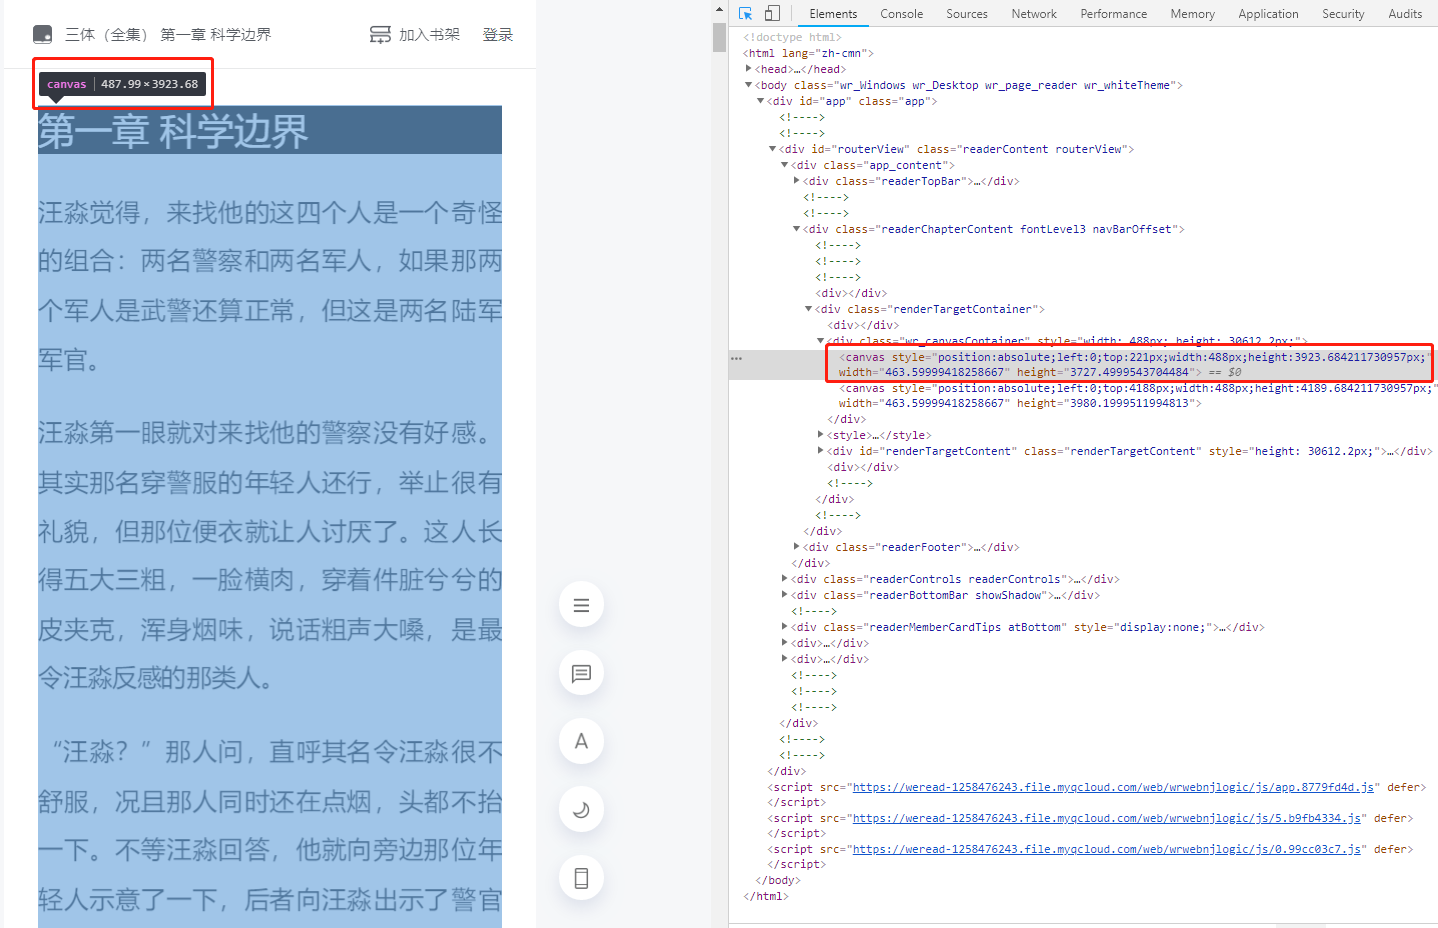The image size is (1438, 928).
Task: Click the closing </body> tag line
Action: coord(778,880)
